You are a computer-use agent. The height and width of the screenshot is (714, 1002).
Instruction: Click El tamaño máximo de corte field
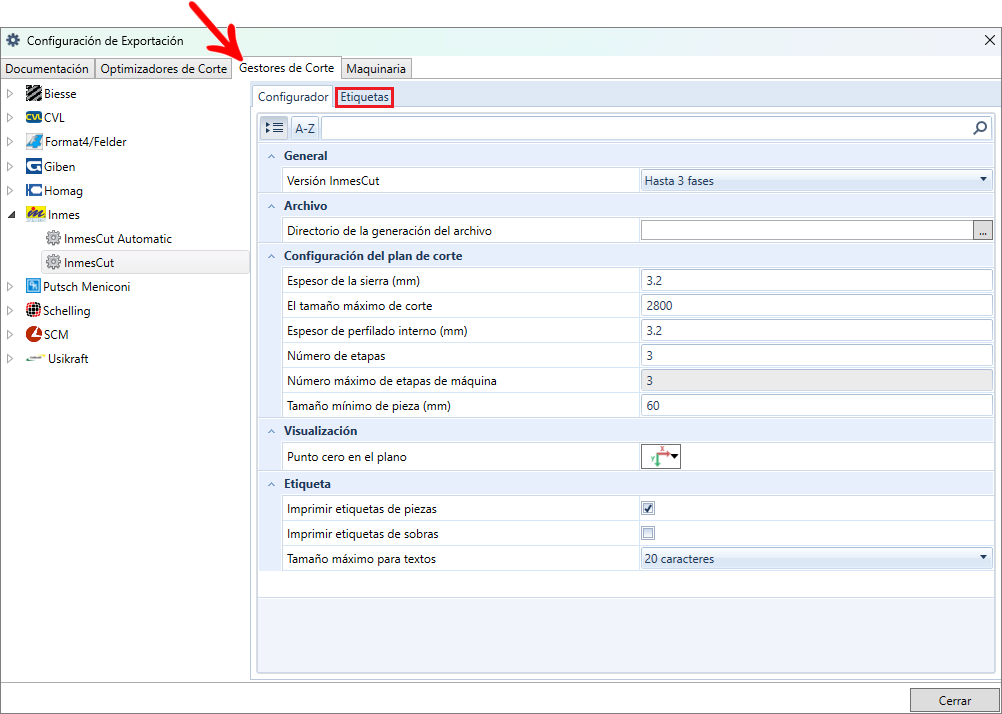point(816,306)
